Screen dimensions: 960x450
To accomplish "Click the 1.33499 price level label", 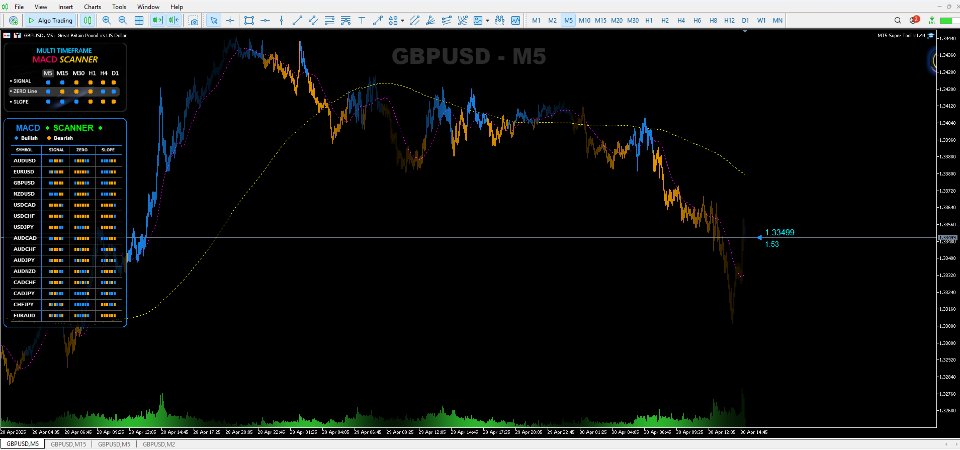I will pos(780,233).
